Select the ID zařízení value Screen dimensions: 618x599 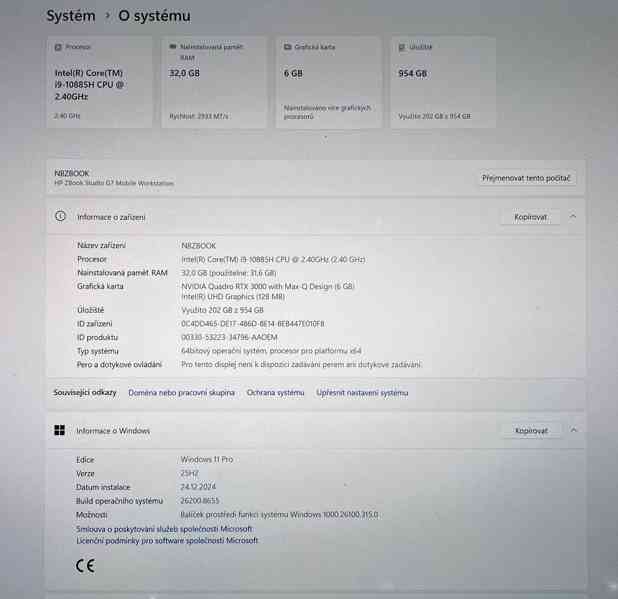(x=253, y=324)
